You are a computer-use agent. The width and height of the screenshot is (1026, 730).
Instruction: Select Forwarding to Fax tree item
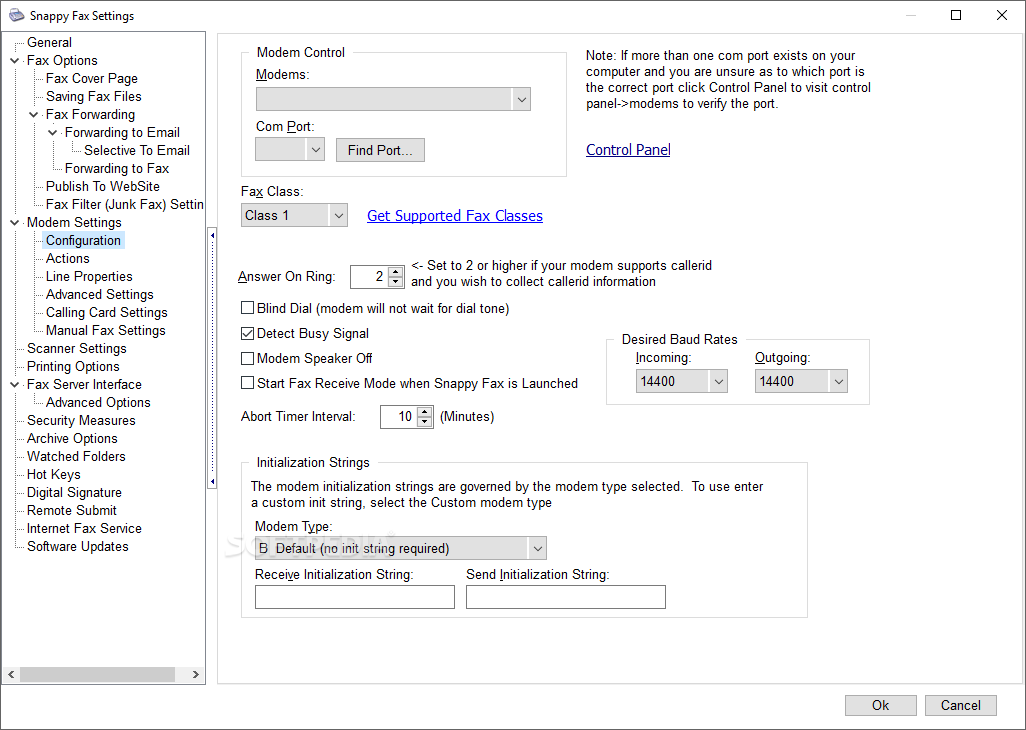point(117,169)
